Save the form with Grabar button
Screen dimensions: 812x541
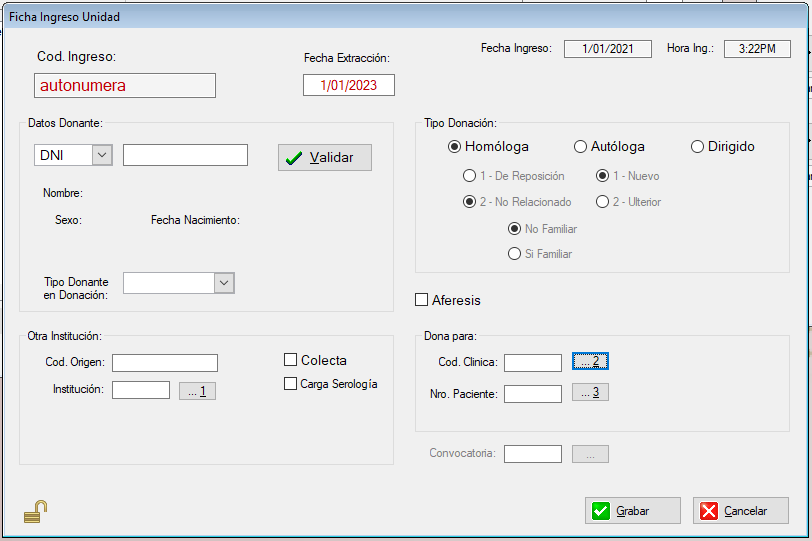click(x=632, y=511)
